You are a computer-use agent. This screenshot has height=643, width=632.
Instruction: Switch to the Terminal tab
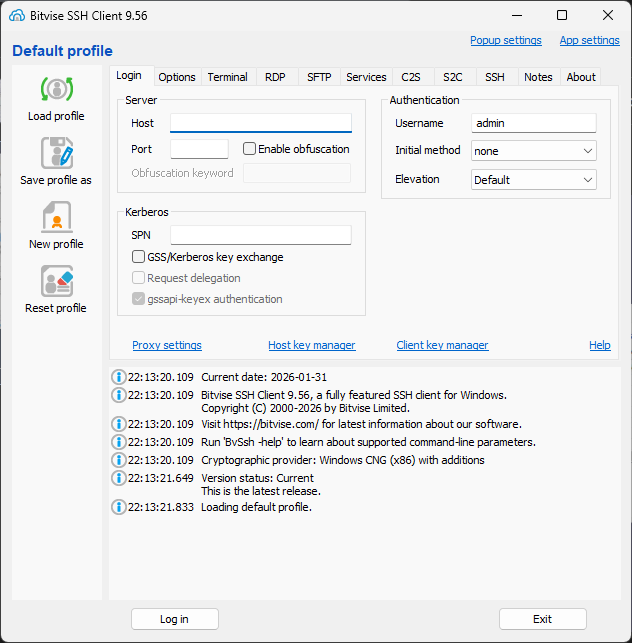coord(228,77)
